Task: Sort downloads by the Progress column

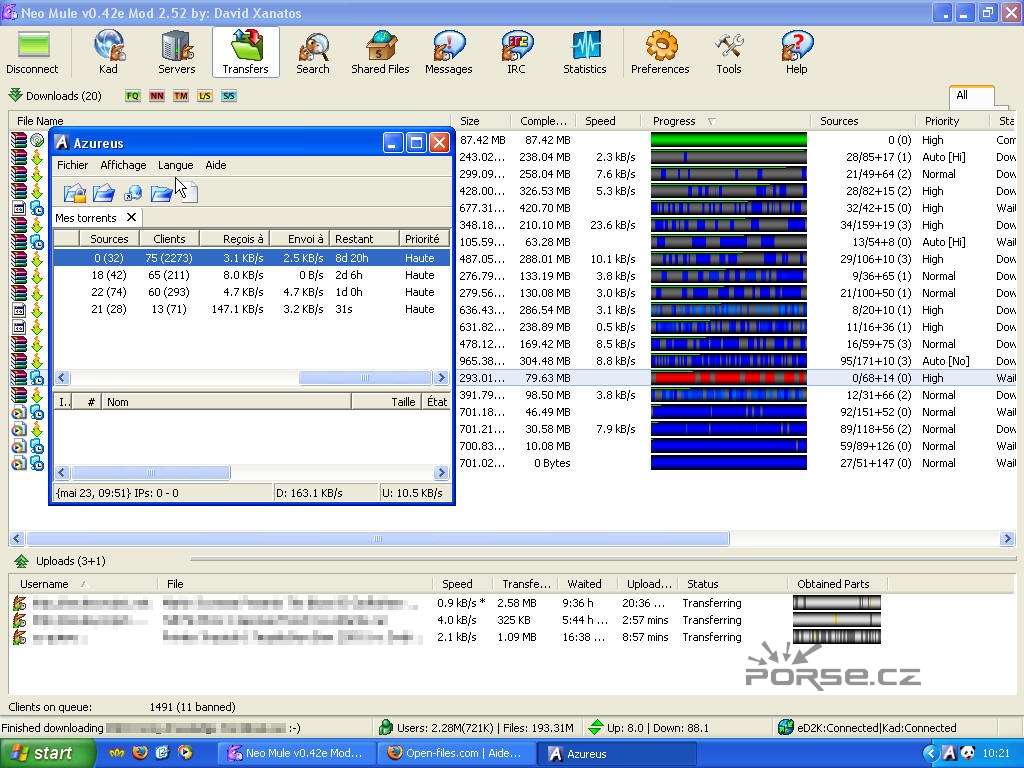Action: coord(728,121)
